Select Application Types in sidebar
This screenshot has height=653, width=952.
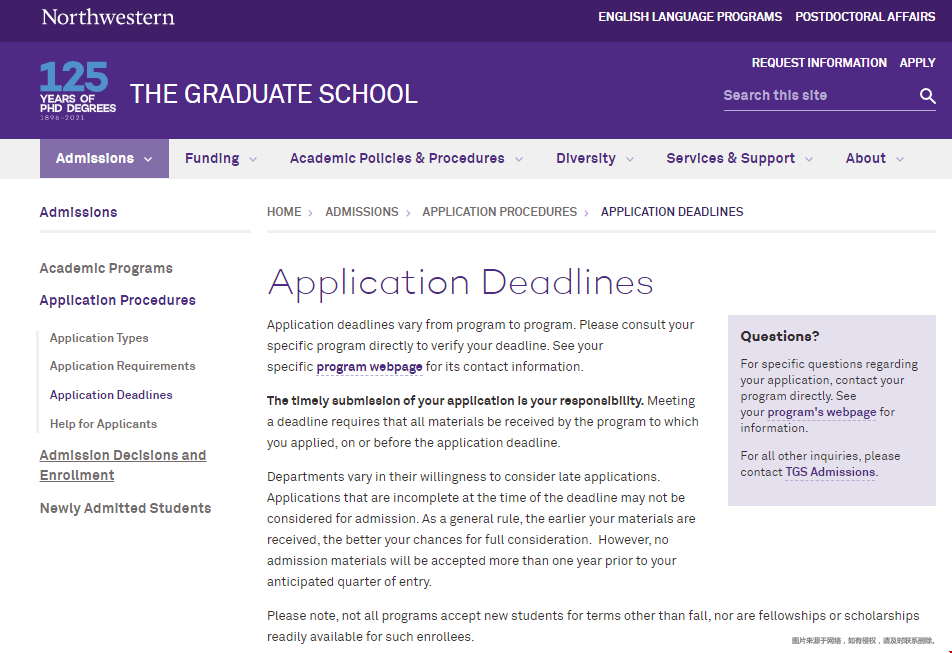(x=99, y=338)
